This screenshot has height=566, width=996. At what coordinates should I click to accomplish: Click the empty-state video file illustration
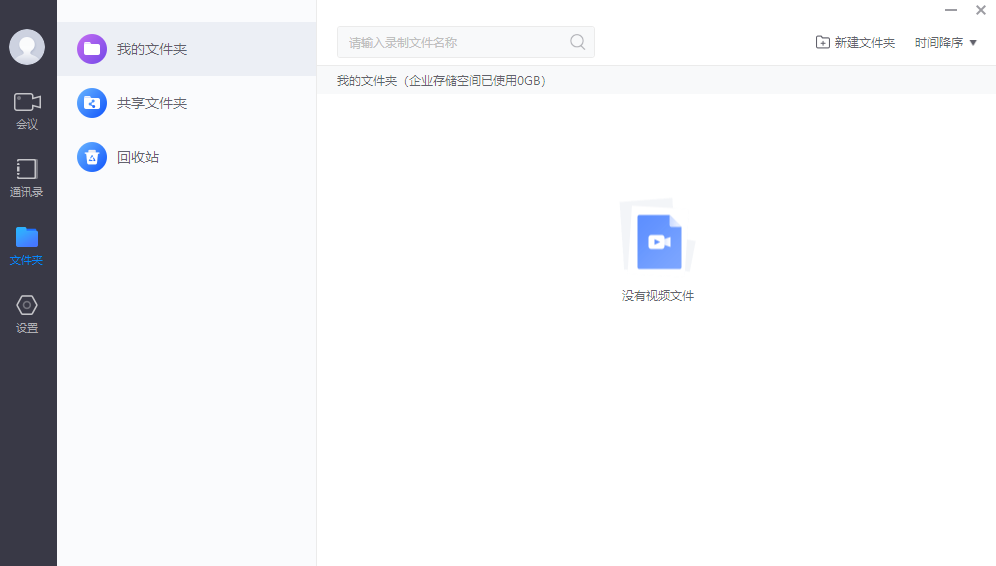click(x=657, y=240)
